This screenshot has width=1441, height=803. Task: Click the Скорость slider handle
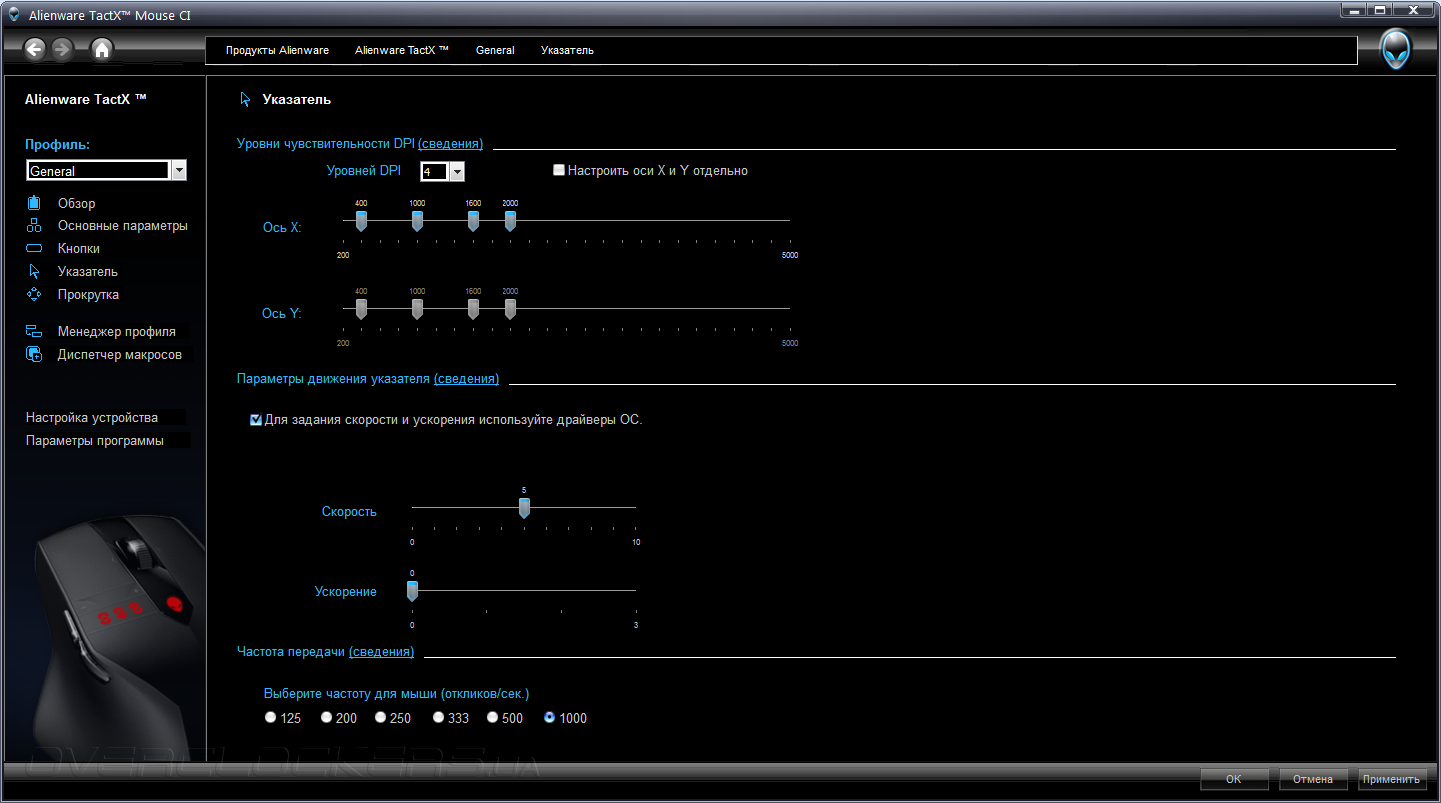(524, 507)
